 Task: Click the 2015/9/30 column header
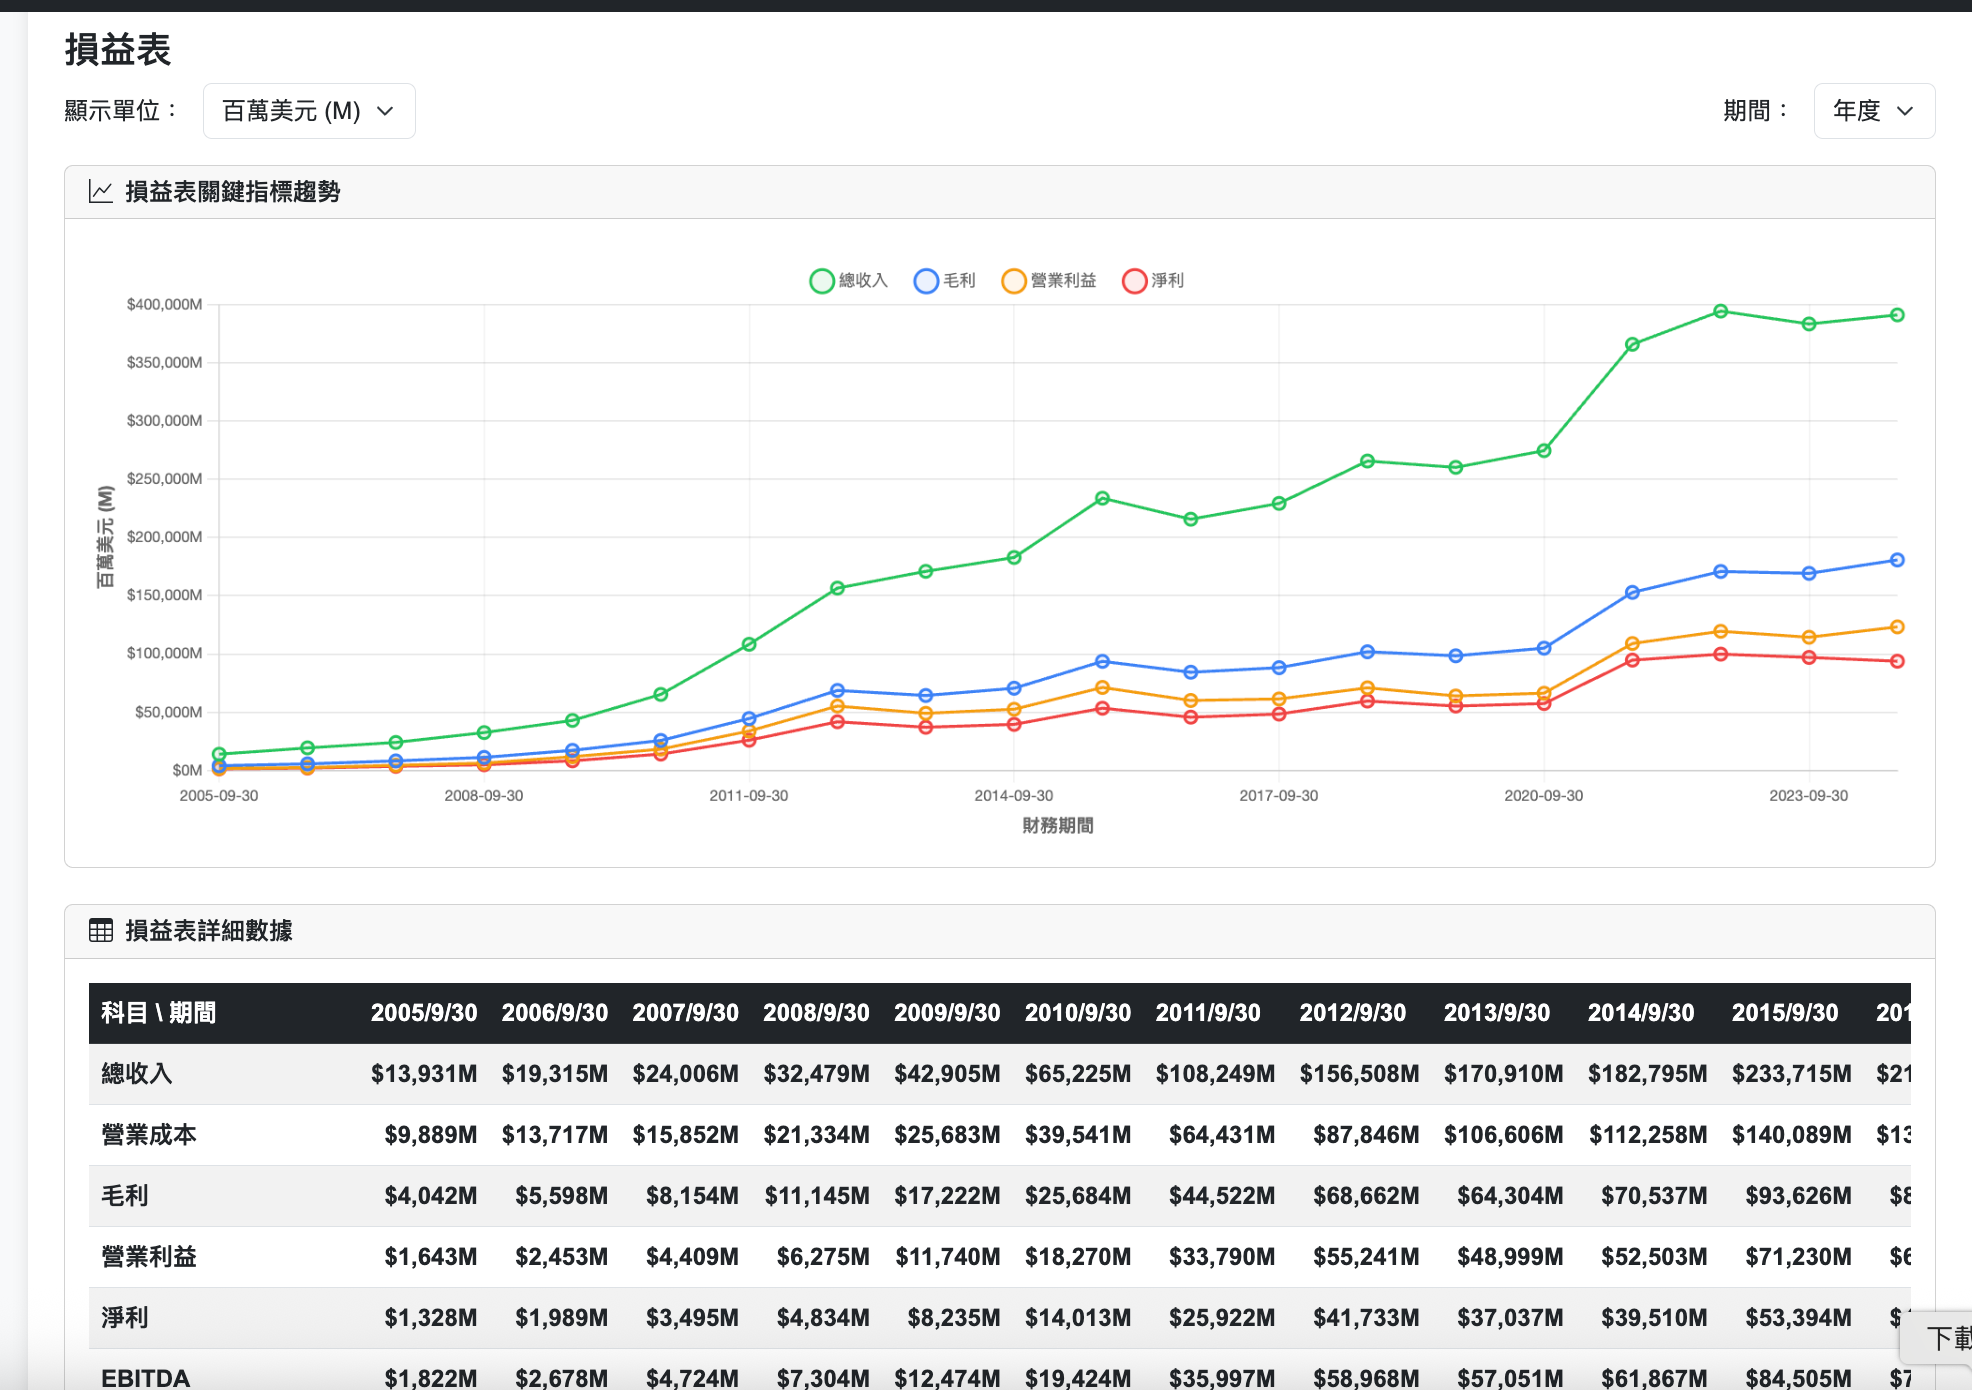(x=1784, y=1013)
